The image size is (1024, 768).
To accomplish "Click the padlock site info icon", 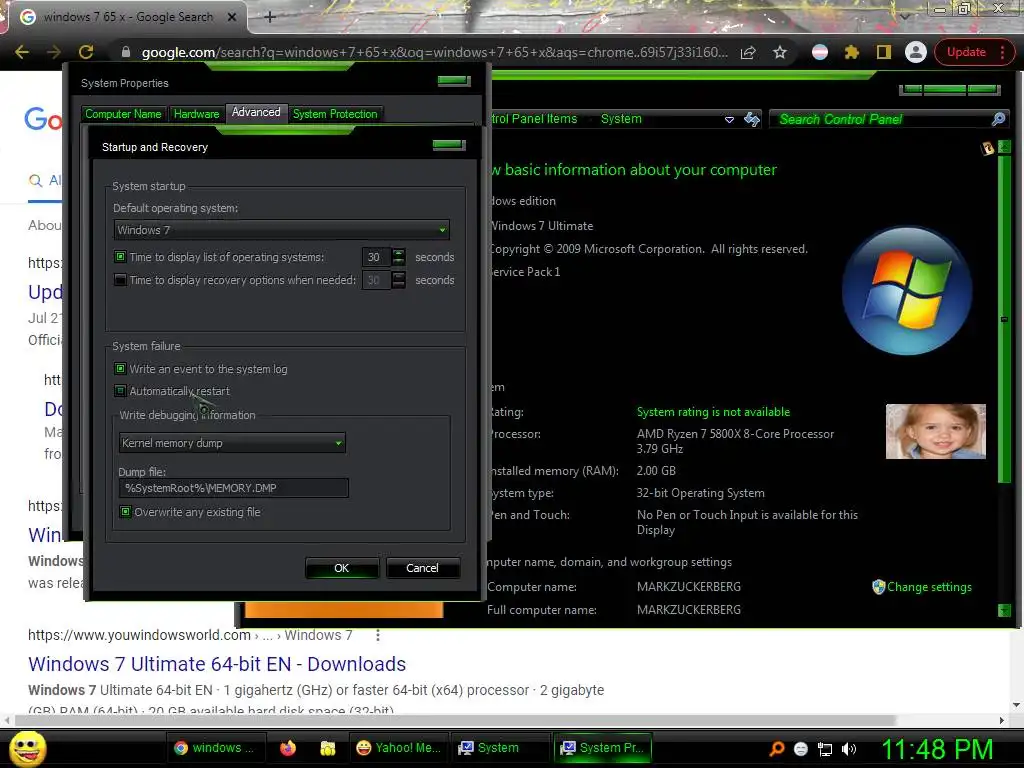I will (x=126, y=52).
